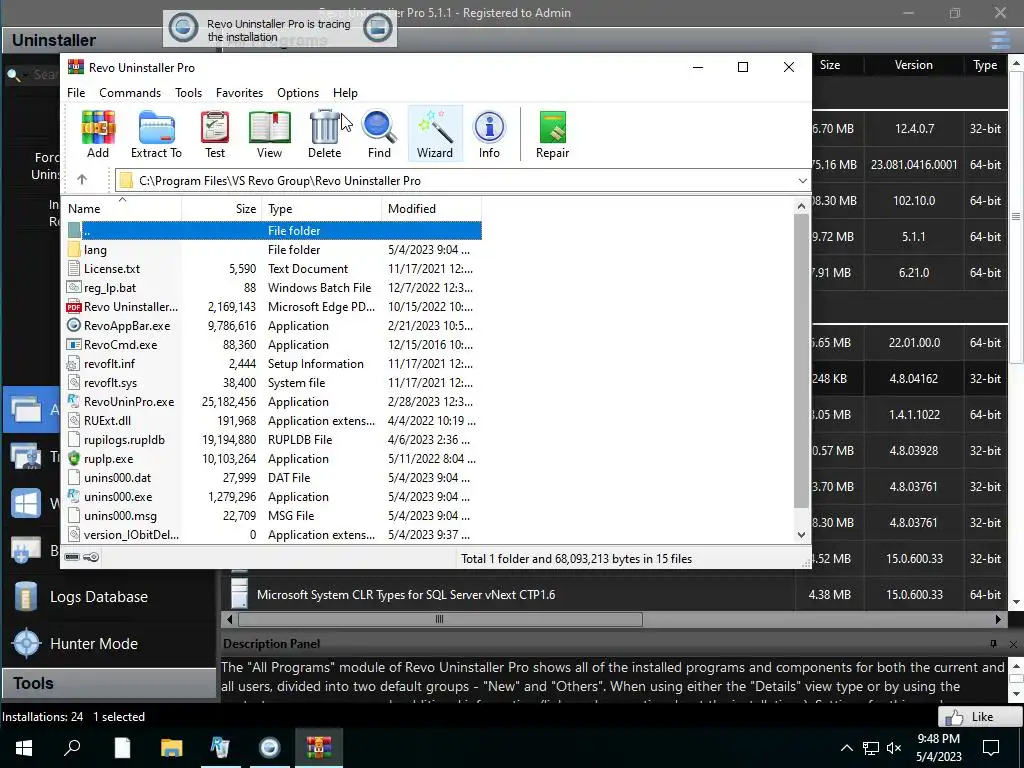Open File Explorer from taskbar
This screenshot has height=768, width=1024.
click(x=171, y=748)
